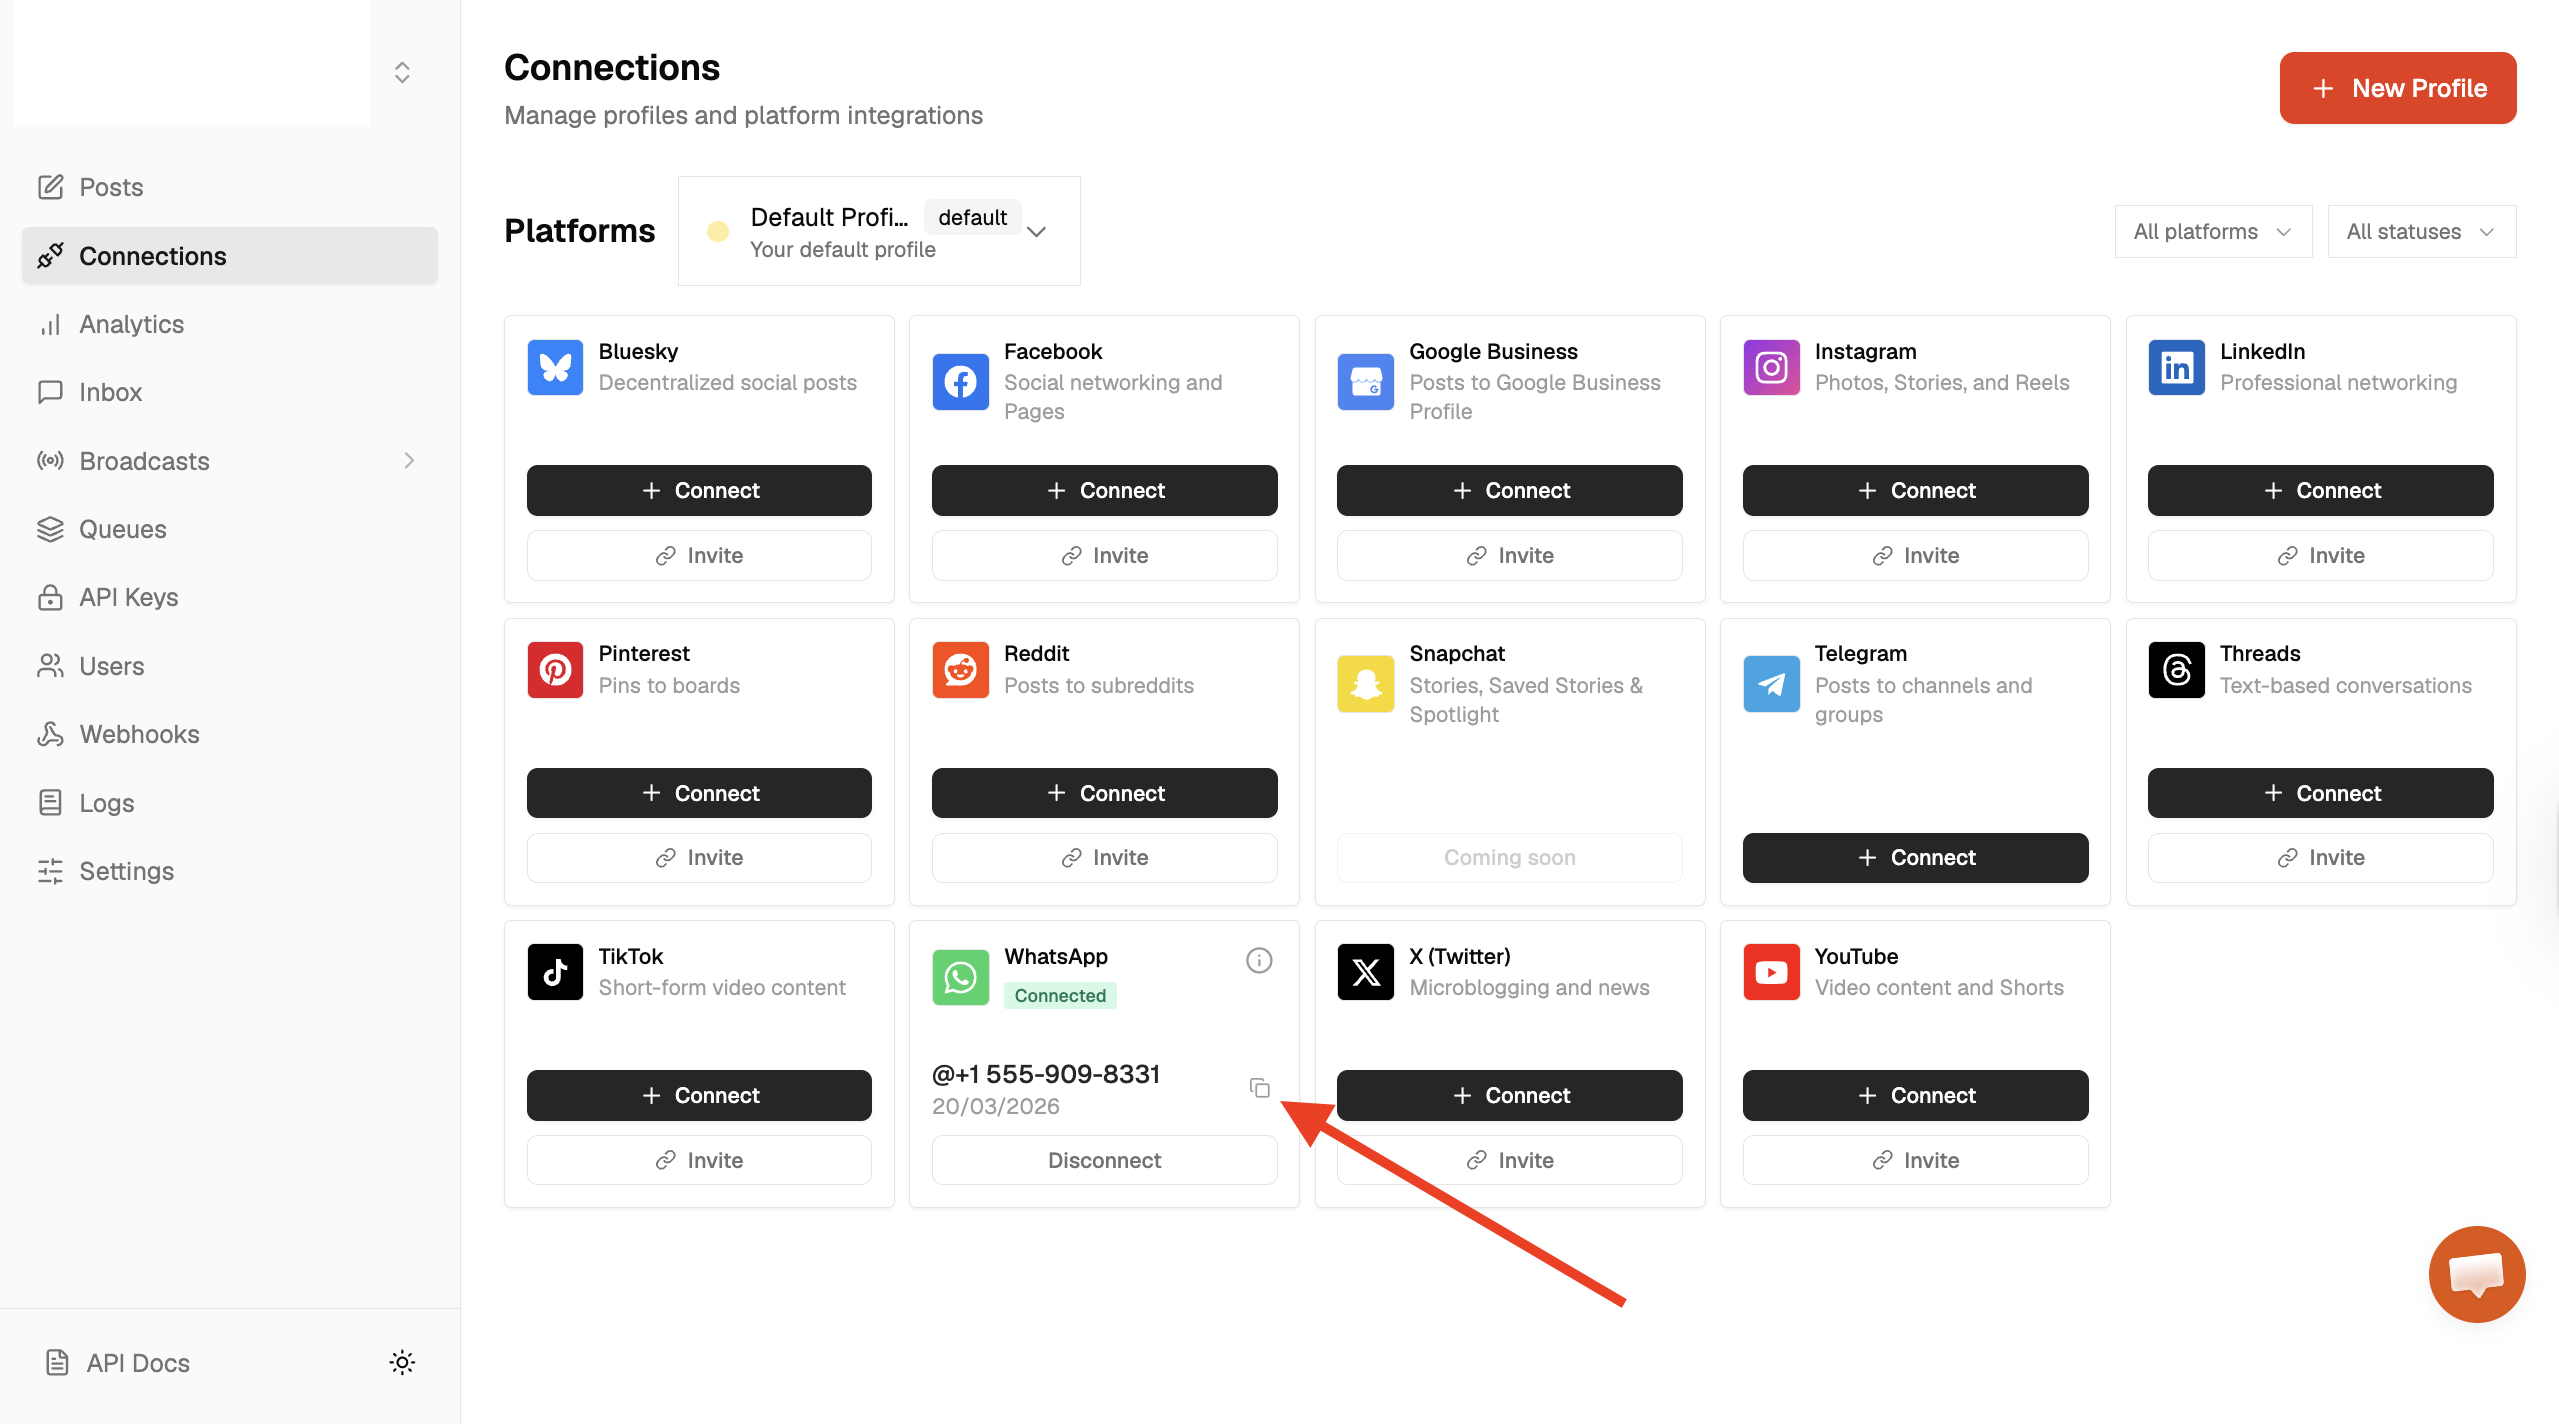Click the YouTube platform logo

pos(1771,972)
